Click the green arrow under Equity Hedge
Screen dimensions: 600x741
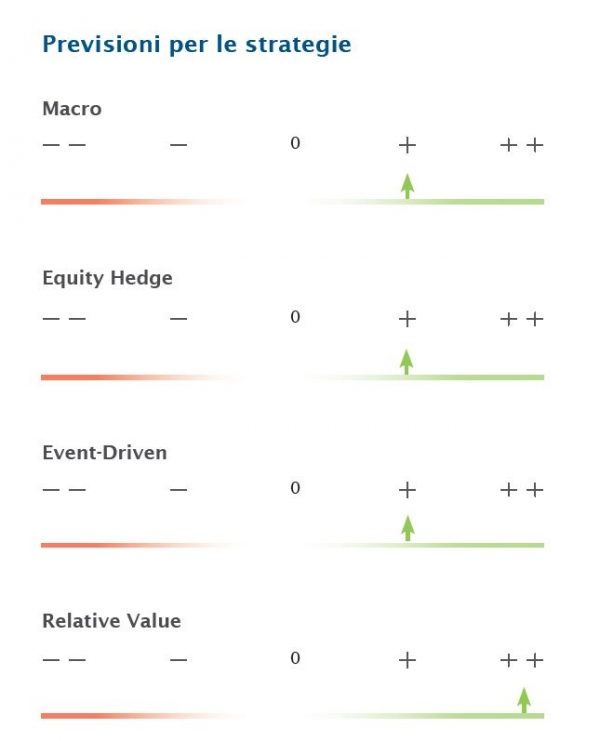pyautogui.click(x=407, y=362)
